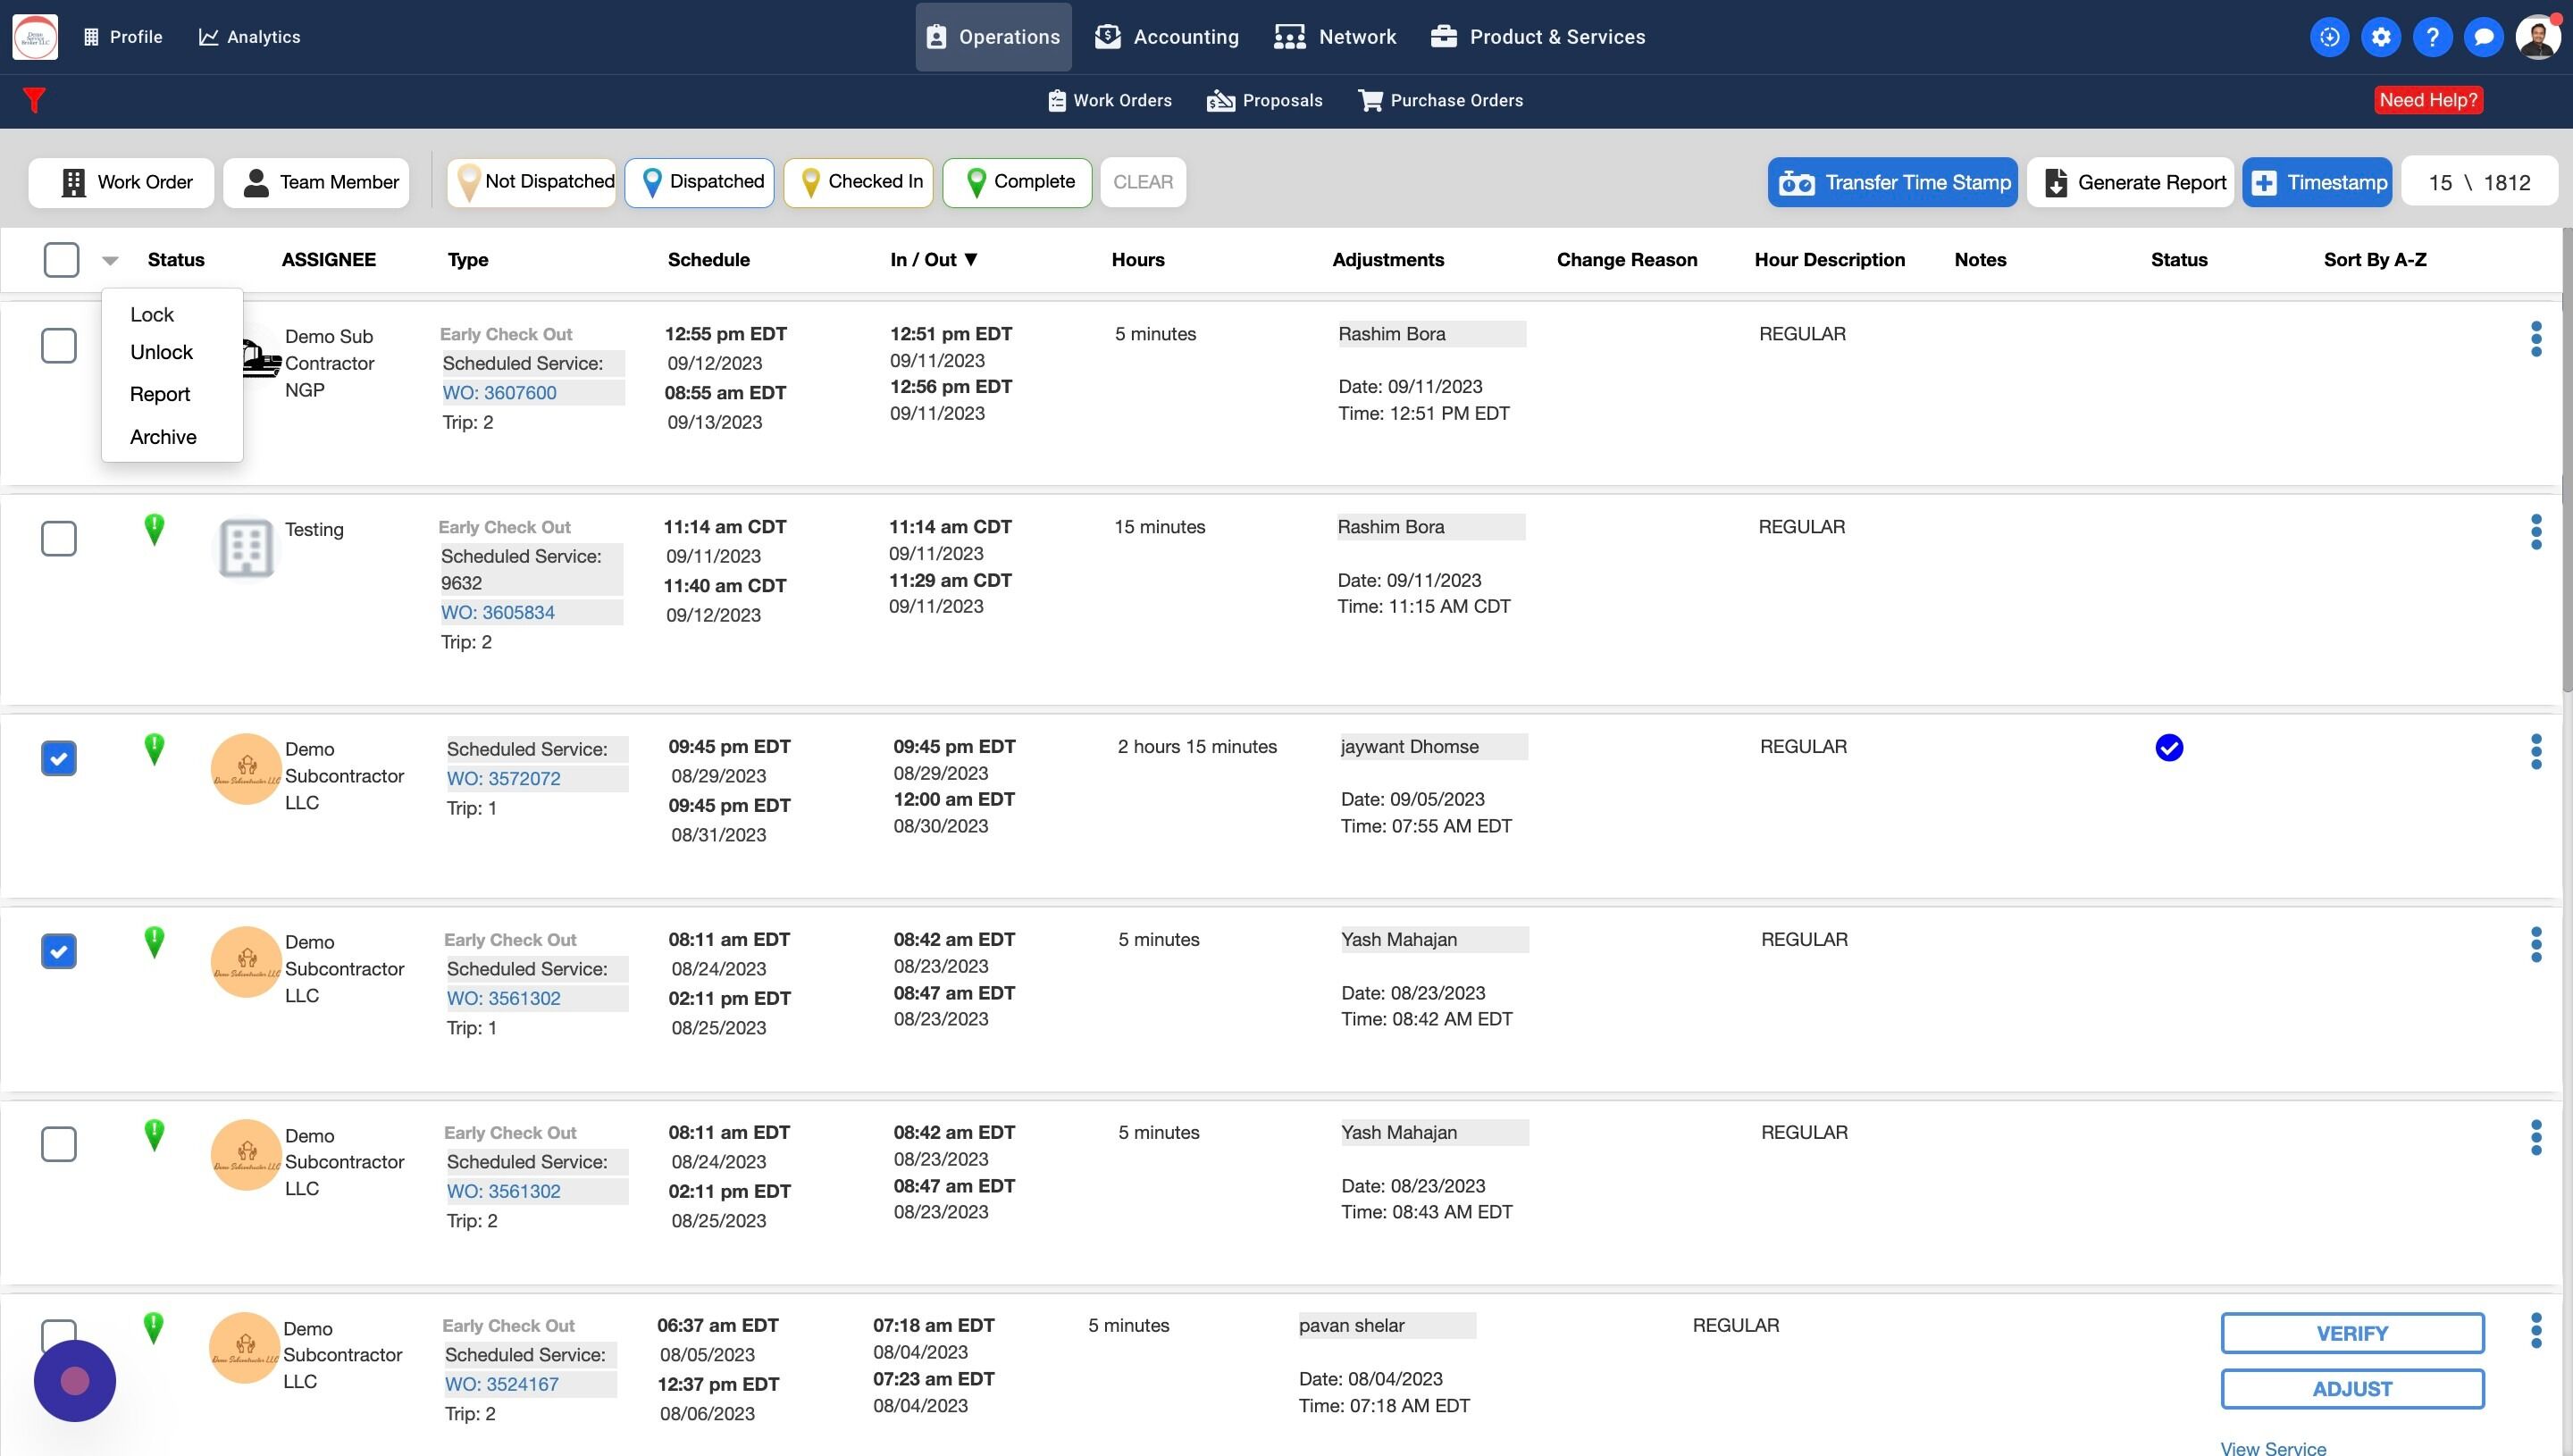Image resolution: width=2573 pixels, height=1456 pixels.
Task: Open three-dot menu for Testing row
Action: point(2535,532)
